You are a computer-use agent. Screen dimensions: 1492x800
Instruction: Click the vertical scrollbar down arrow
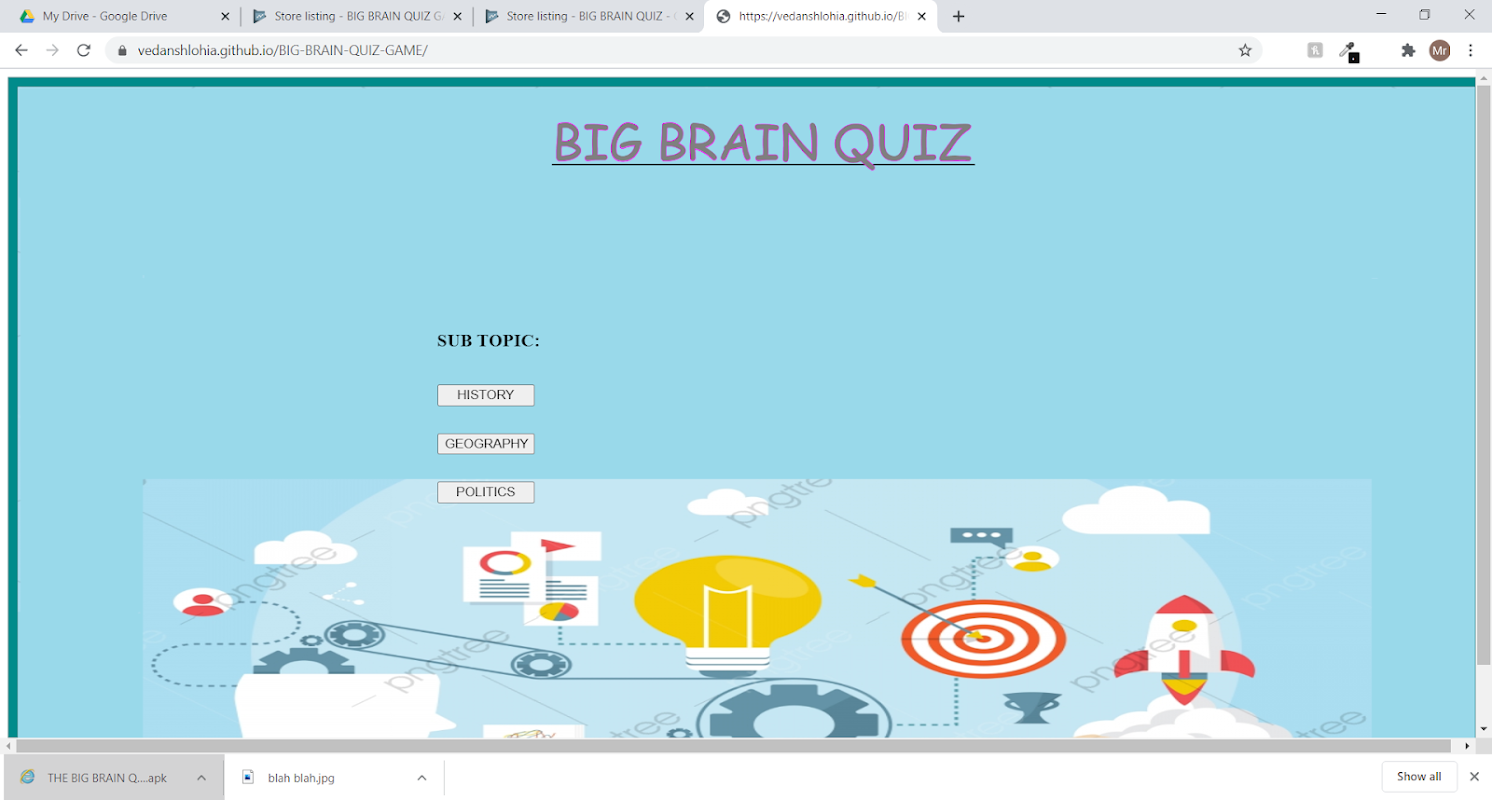(x=1483, y=730)
